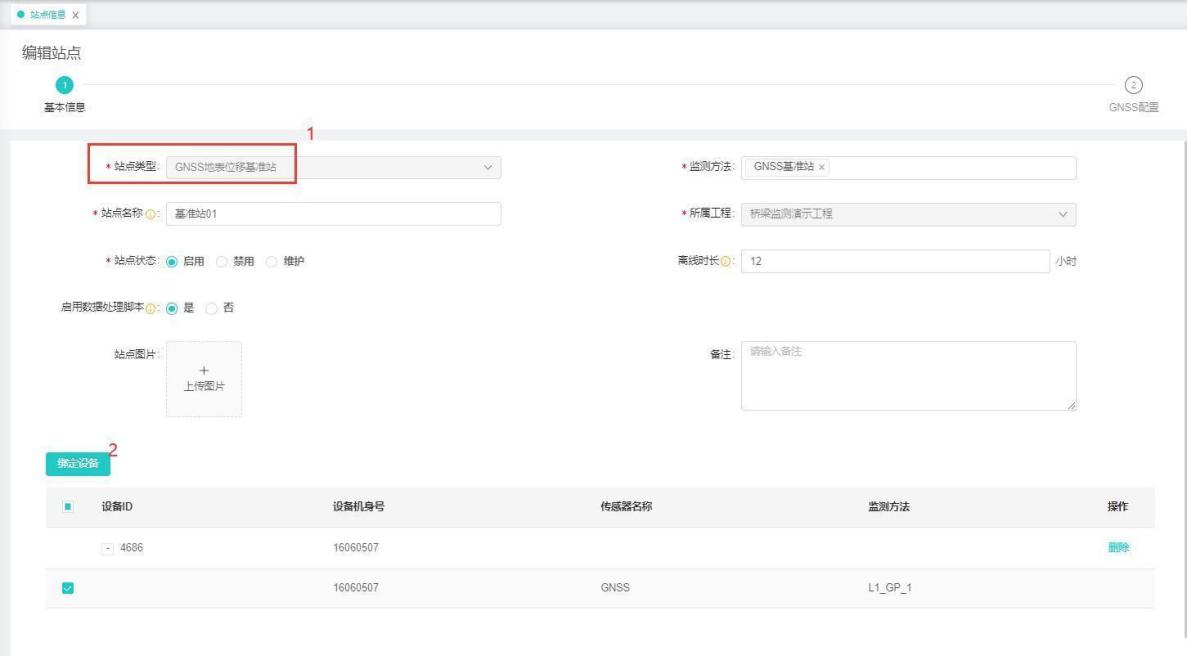Click the plus icon to upload 站点图片
The image size is (1187, 656).
click(x=203, y=371)
